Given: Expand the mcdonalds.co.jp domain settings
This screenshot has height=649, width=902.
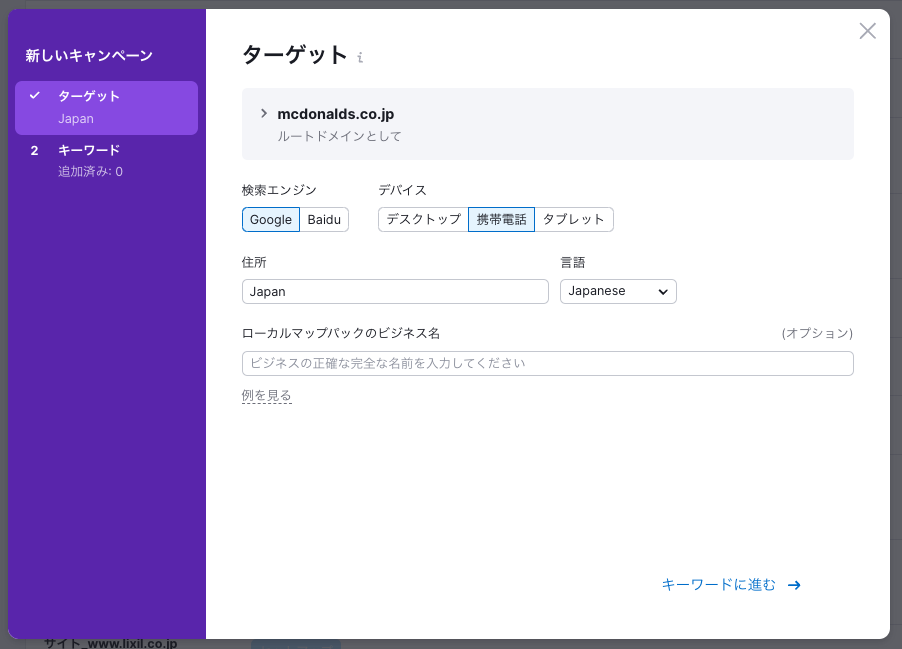Looking at the screenshot, I should pos(264,113).
